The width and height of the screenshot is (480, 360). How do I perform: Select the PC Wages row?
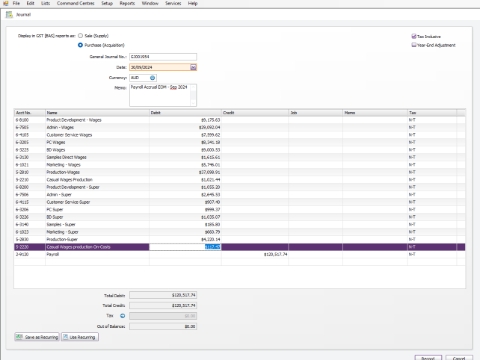[x=240, y=142]
